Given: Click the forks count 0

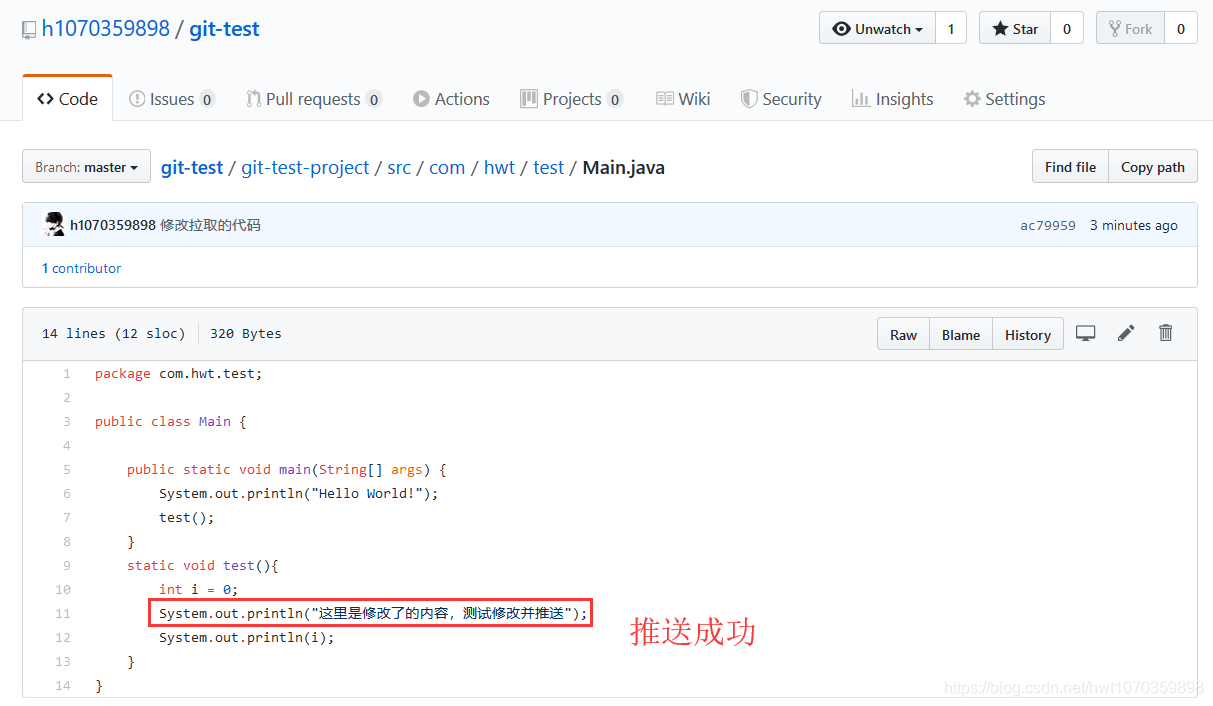Looking at the screenshot, I should tap(1181, 29).
